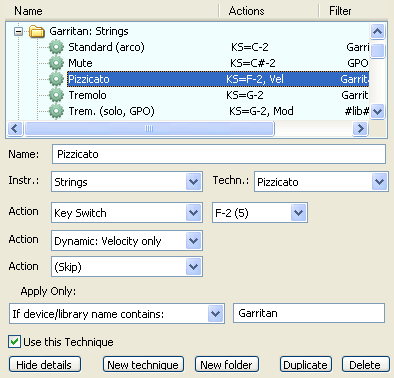Viewport: 394px width, 378px height.
Task: Uncheck Use this Technique
Action: point(14,342)
